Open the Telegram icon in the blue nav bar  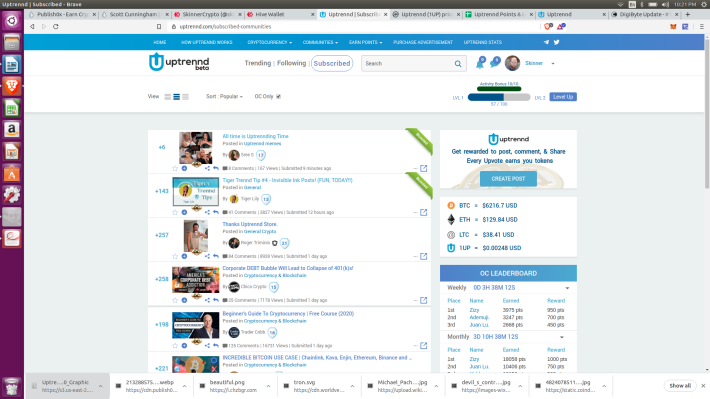pos(547,42)
